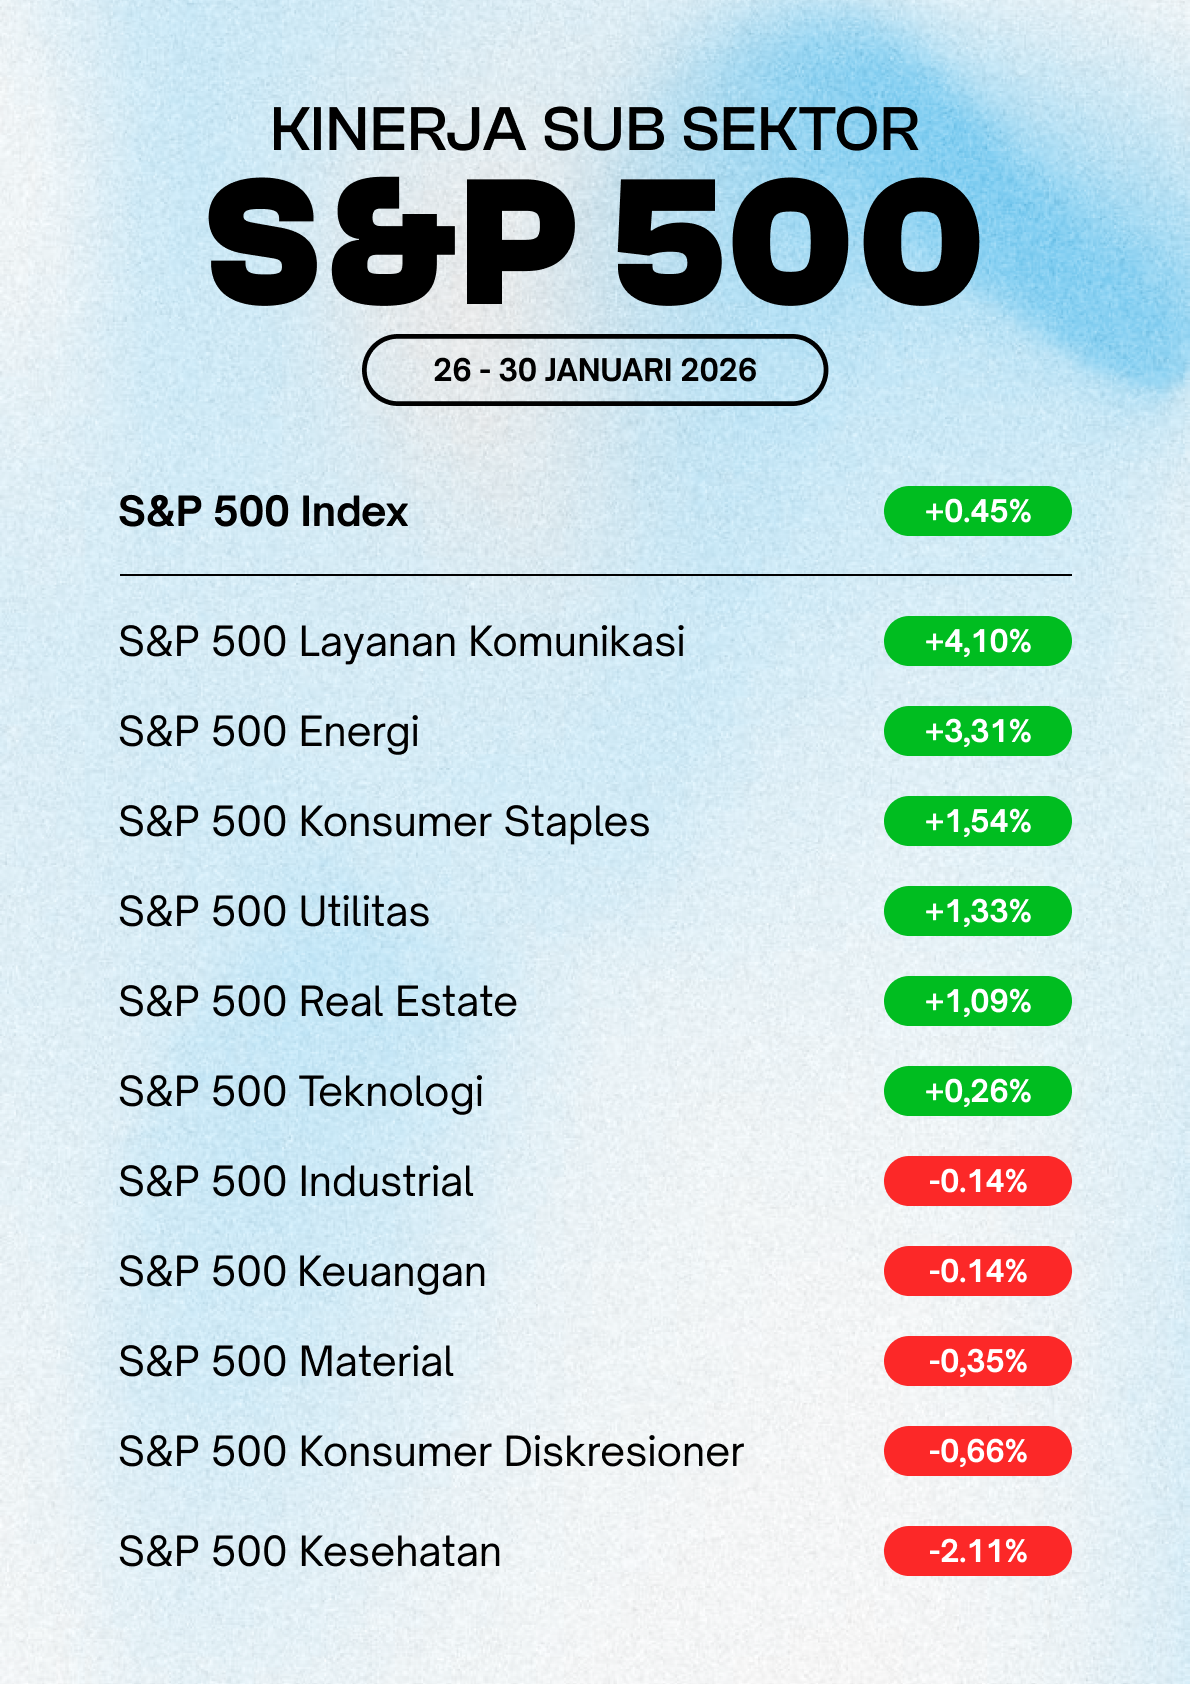Image resolution: width=1190 pixels, height=1684 pixels.
Task: Click the S&P 500 Layanan Komunikasi label
Action: tap(401, 642)
